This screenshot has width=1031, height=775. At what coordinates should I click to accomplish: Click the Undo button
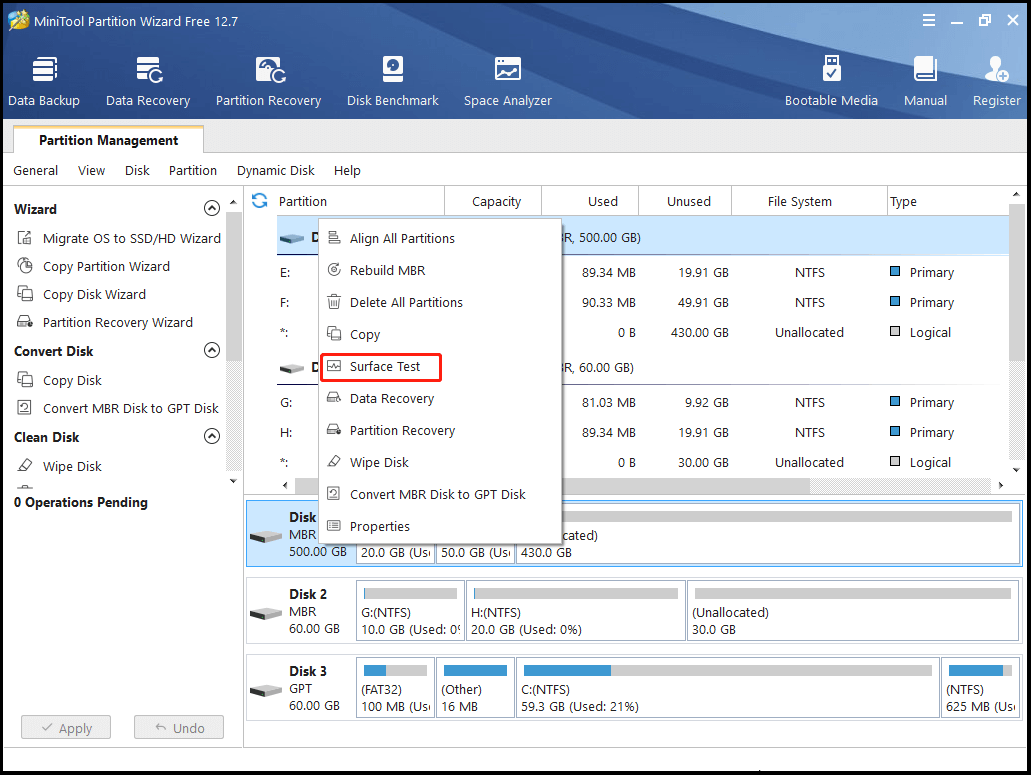point(179,728)
